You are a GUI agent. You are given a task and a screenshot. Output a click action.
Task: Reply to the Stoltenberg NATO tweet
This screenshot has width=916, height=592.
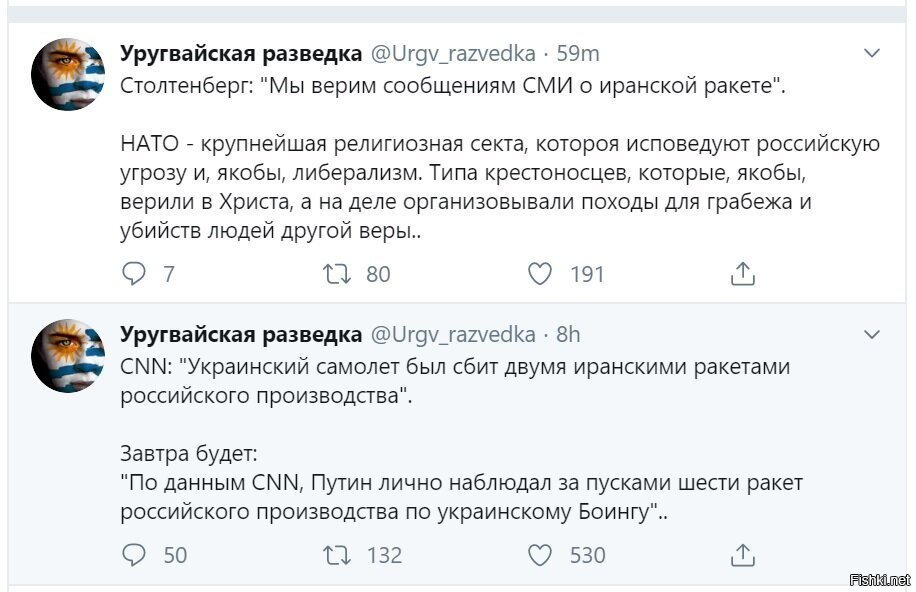pos(134,274)
